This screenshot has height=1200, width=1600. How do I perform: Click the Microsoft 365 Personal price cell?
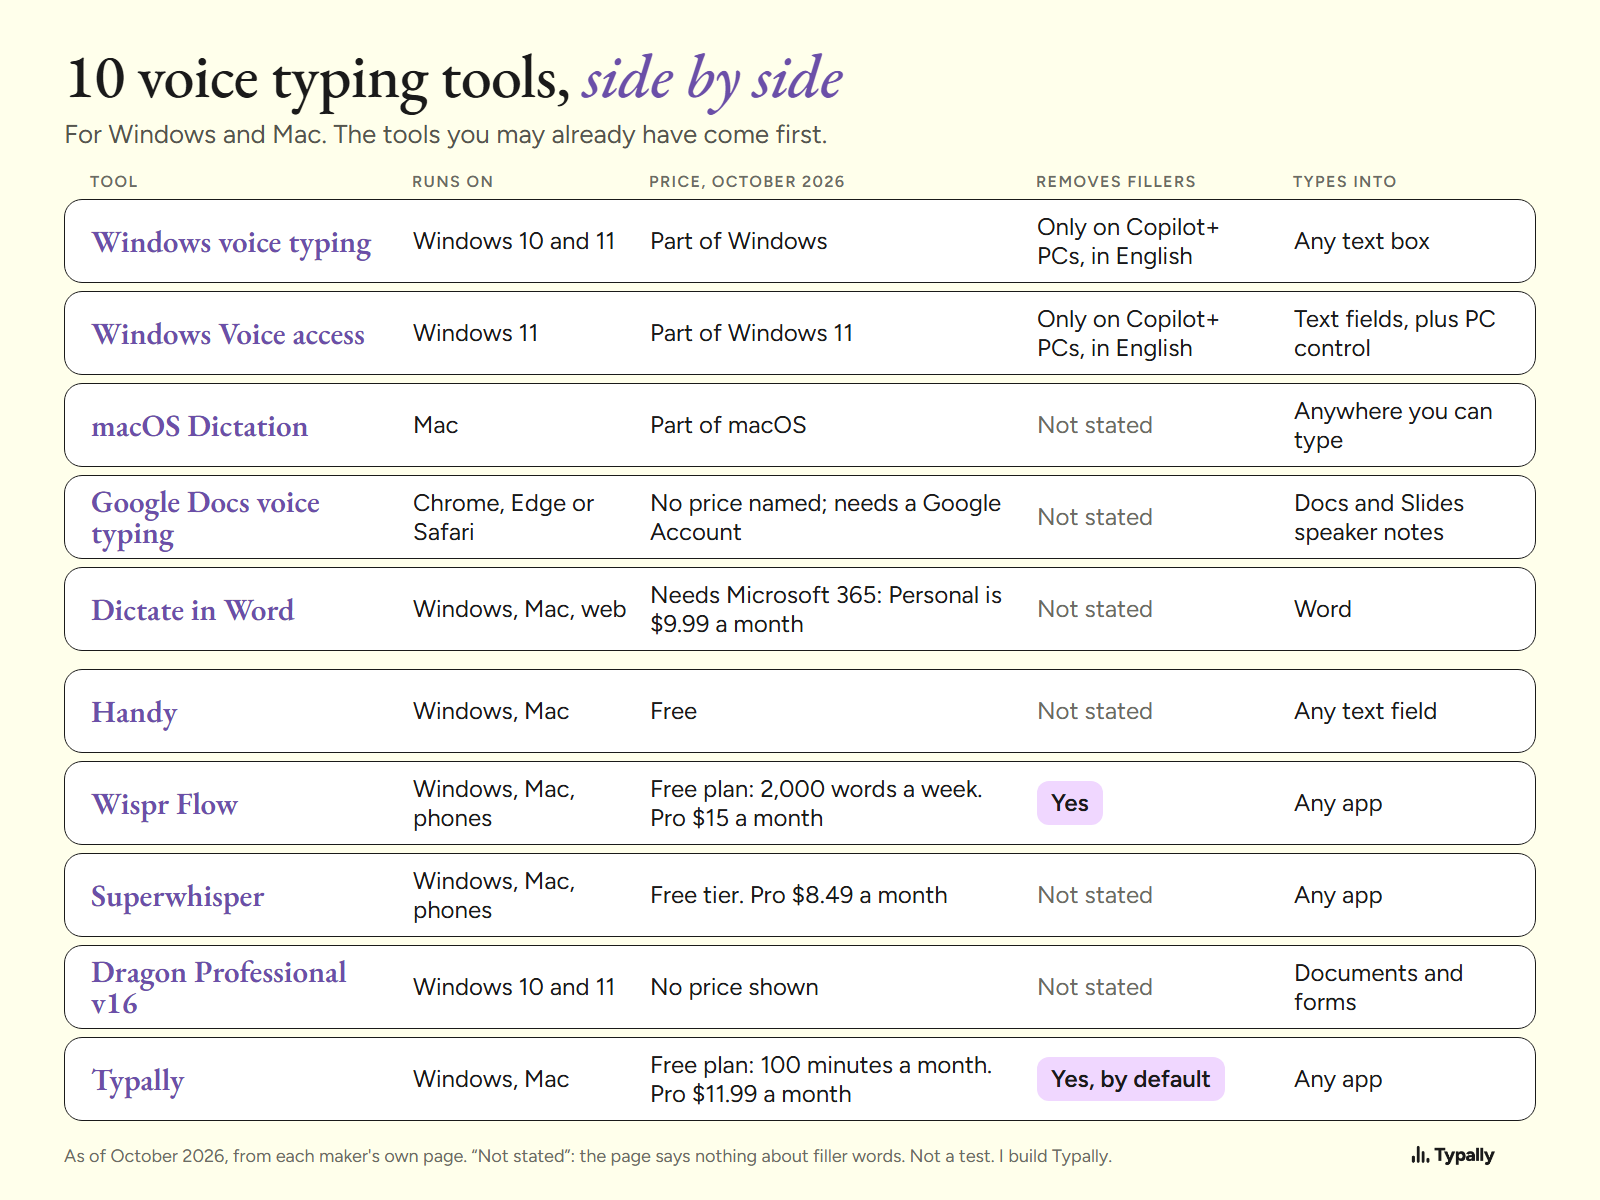826,609
